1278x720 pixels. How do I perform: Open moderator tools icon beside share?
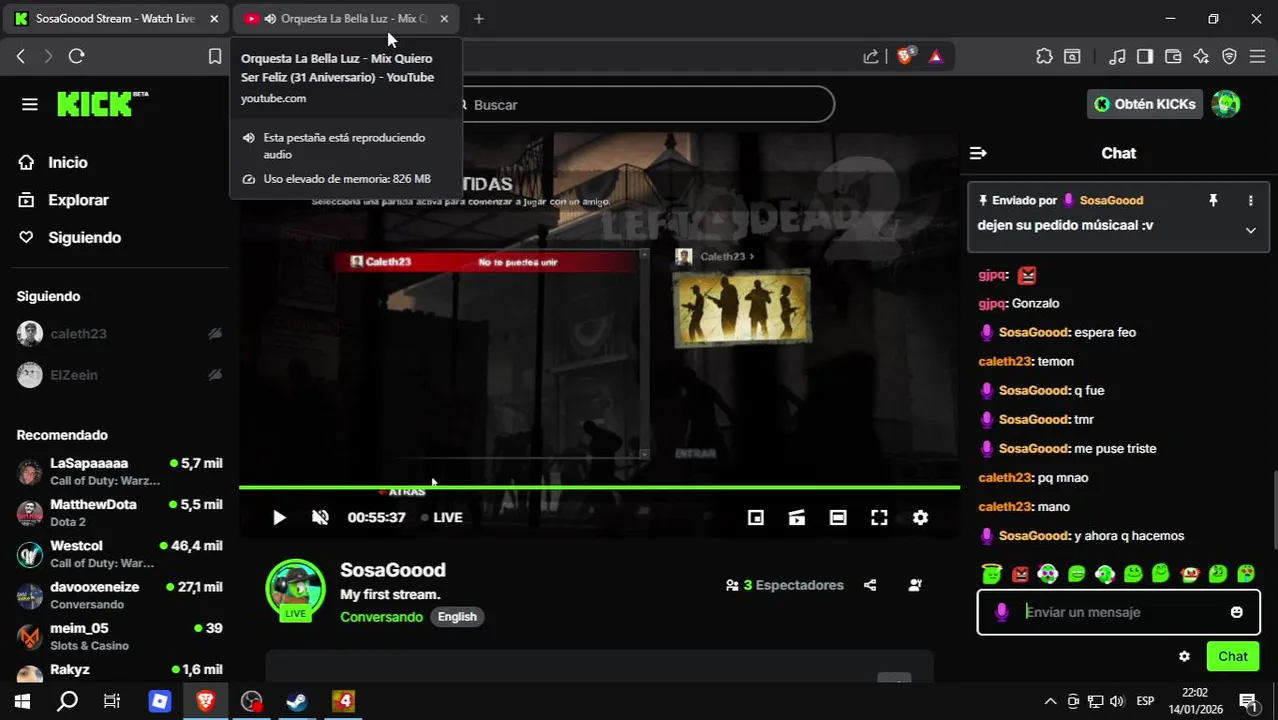(x=915, y=585)
